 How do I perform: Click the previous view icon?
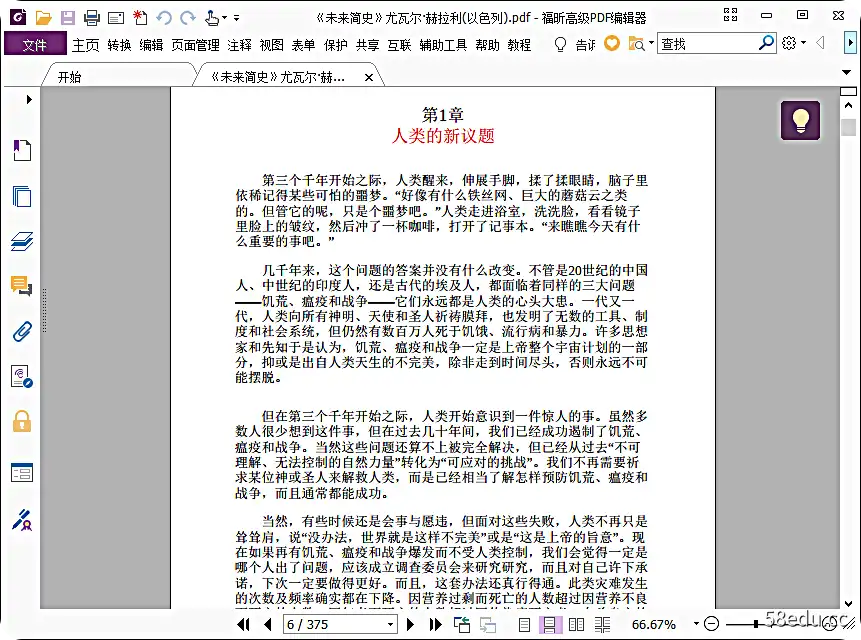tap(462, 624)
